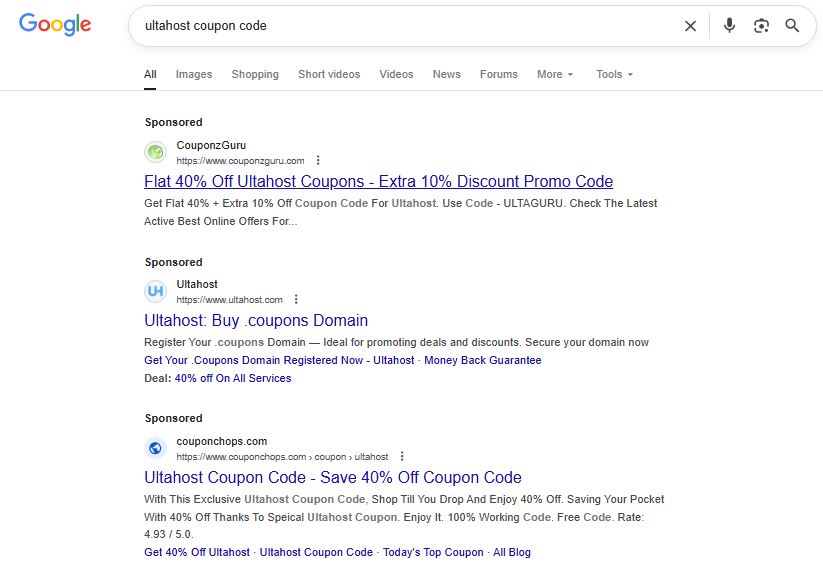Clear the search box with X icon
This screenshot has height=578, width=823.
(x=690, y=26)
